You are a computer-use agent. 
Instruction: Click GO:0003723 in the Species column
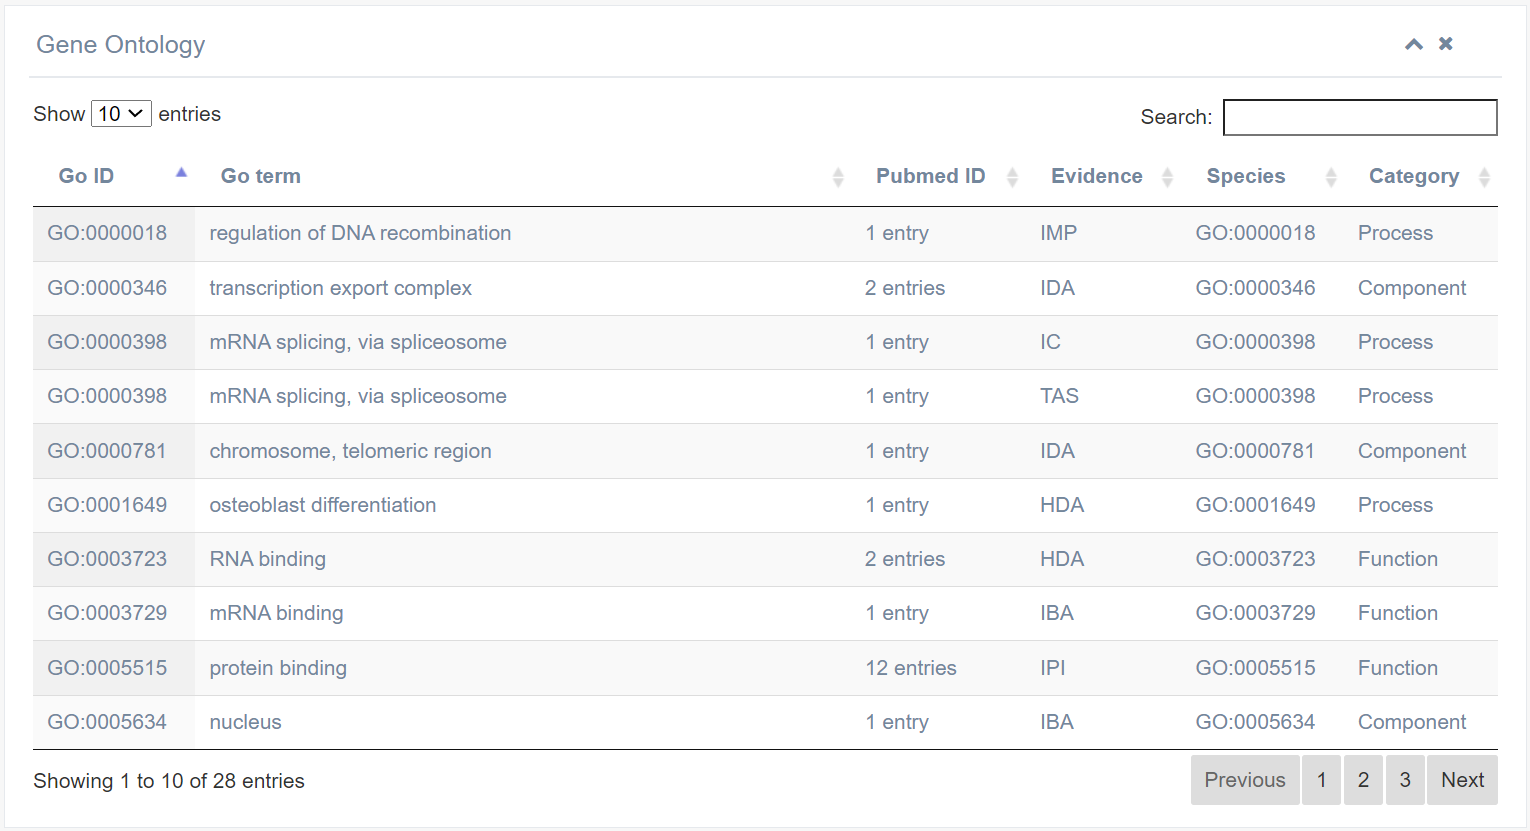click(1256, 559)
